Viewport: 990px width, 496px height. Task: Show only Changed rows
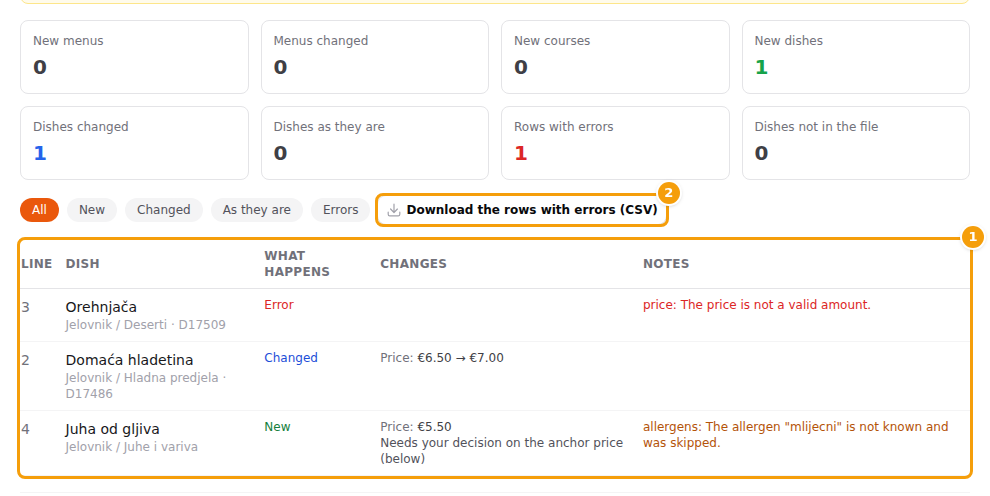(164, 210)
